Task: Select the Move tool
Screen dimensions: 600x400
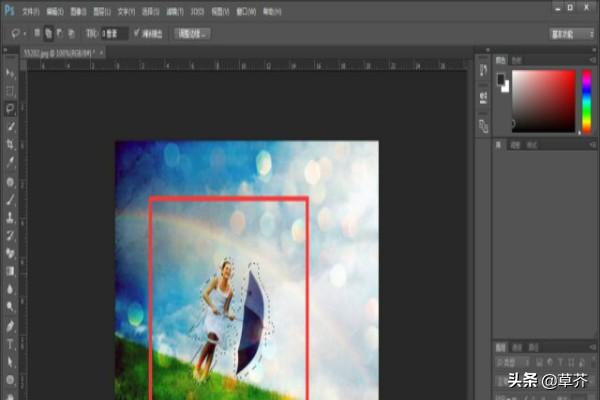Action: (10, 74)
